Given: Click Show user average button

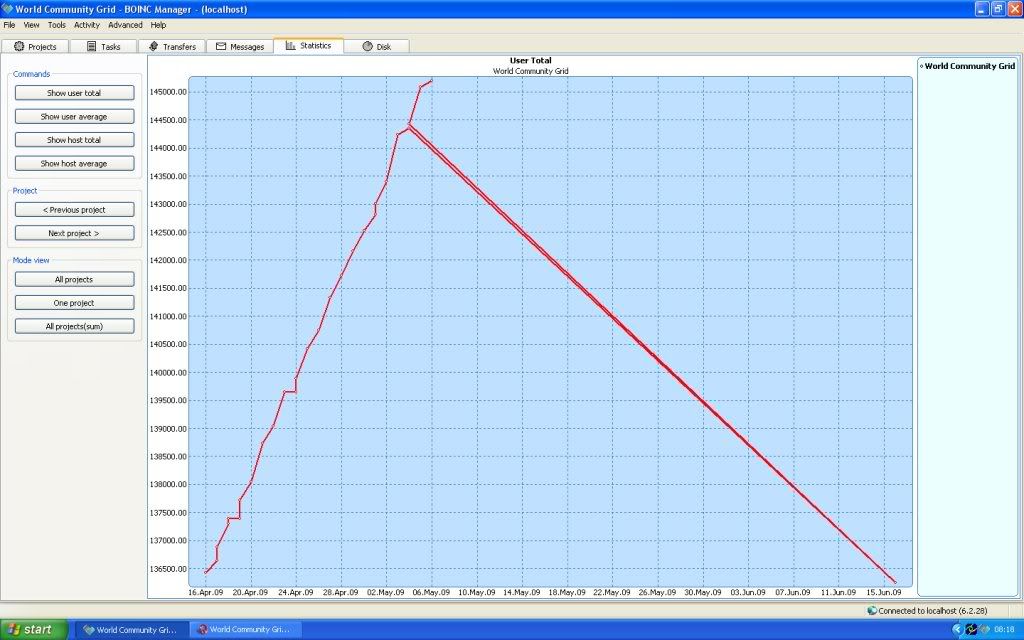Looking at the screenshot, I should (74, 116).
